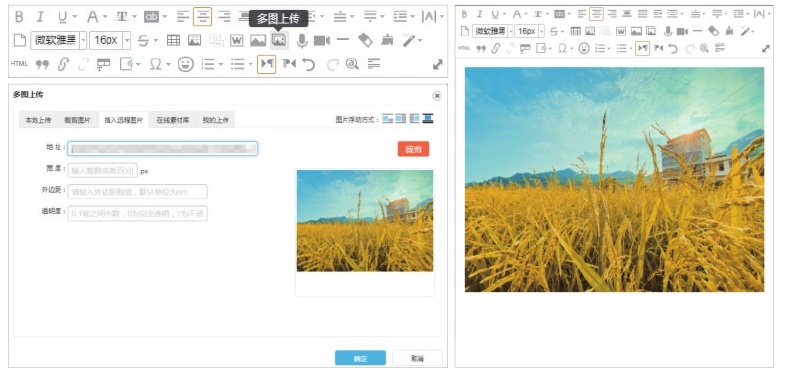
Task: Toggle Bold in the left editor toolbar
Action: click(19, 17)
